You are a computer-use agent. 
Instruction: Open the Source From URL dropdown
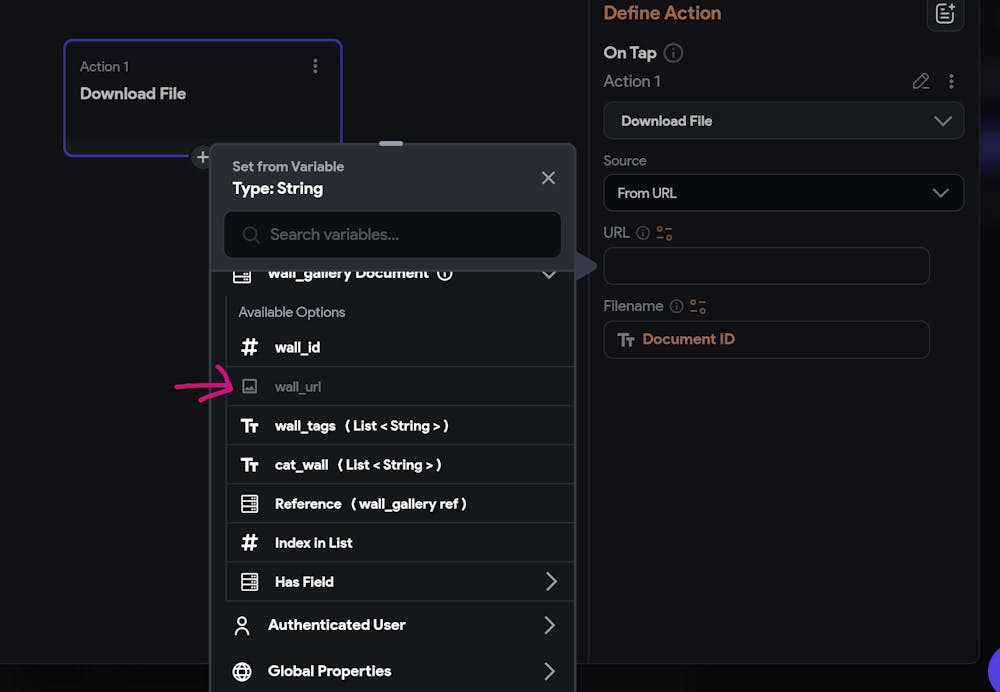(783, 193)
